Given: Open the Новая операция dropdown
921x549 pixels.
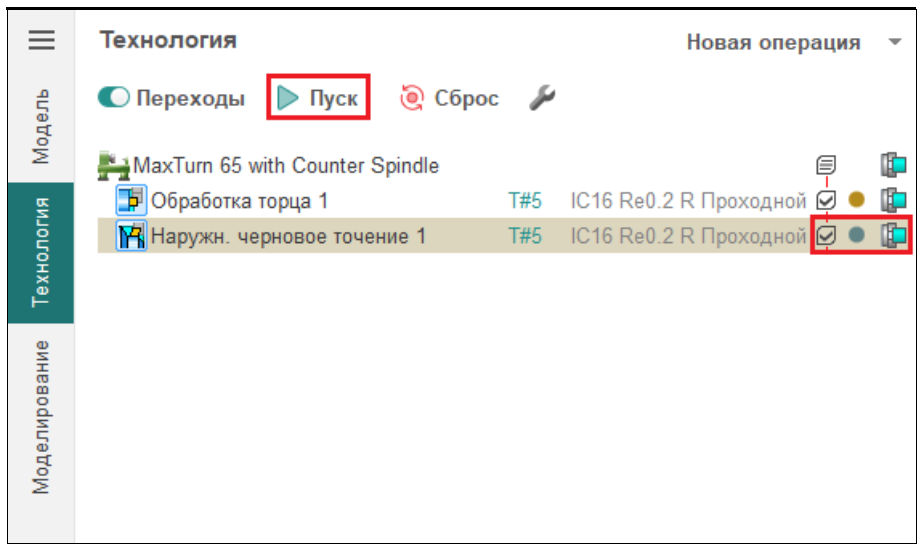Looking at the screenshot, I should pyautogui.click(x=894, y=42).
